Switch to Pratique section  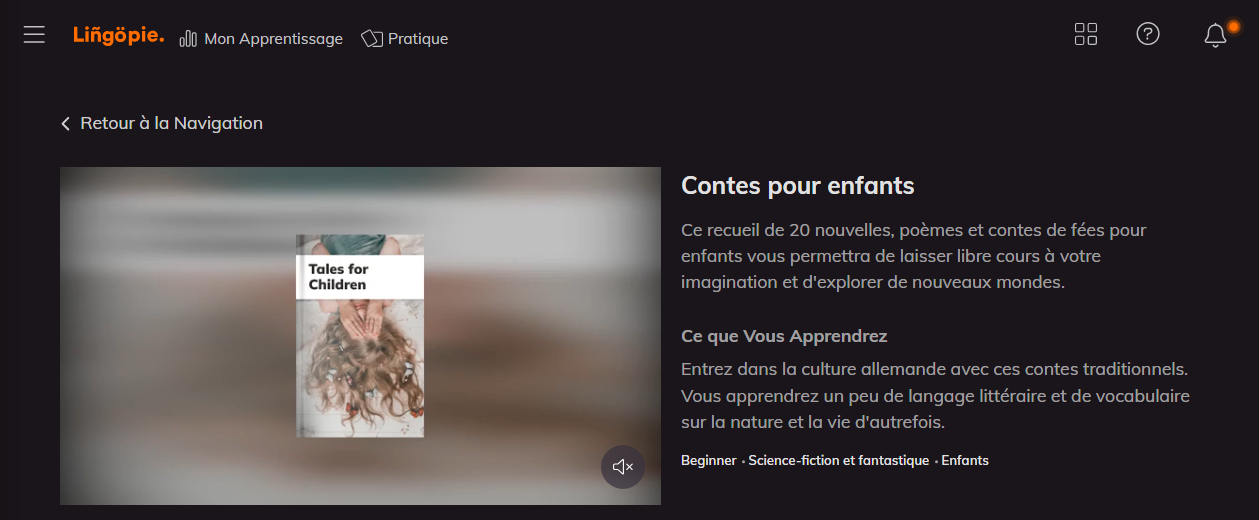tap(418, 39)
